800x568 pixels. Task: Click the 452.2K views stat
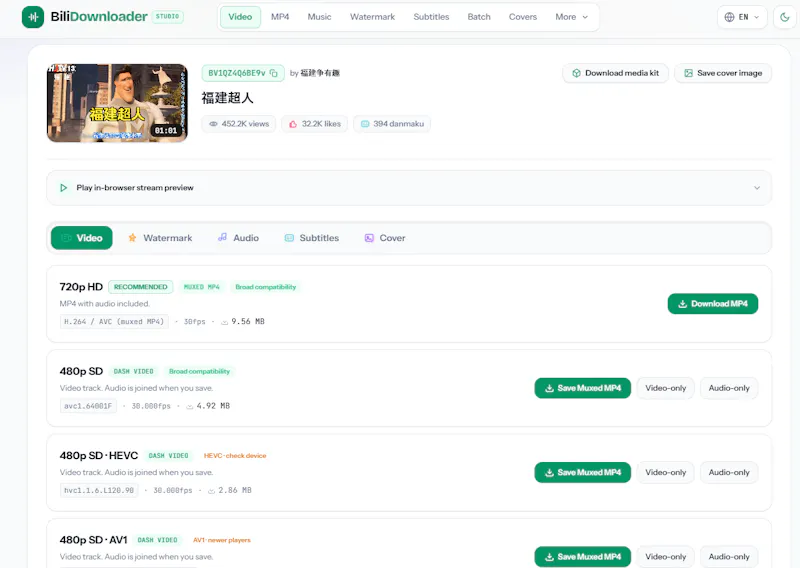click(239, 124)
